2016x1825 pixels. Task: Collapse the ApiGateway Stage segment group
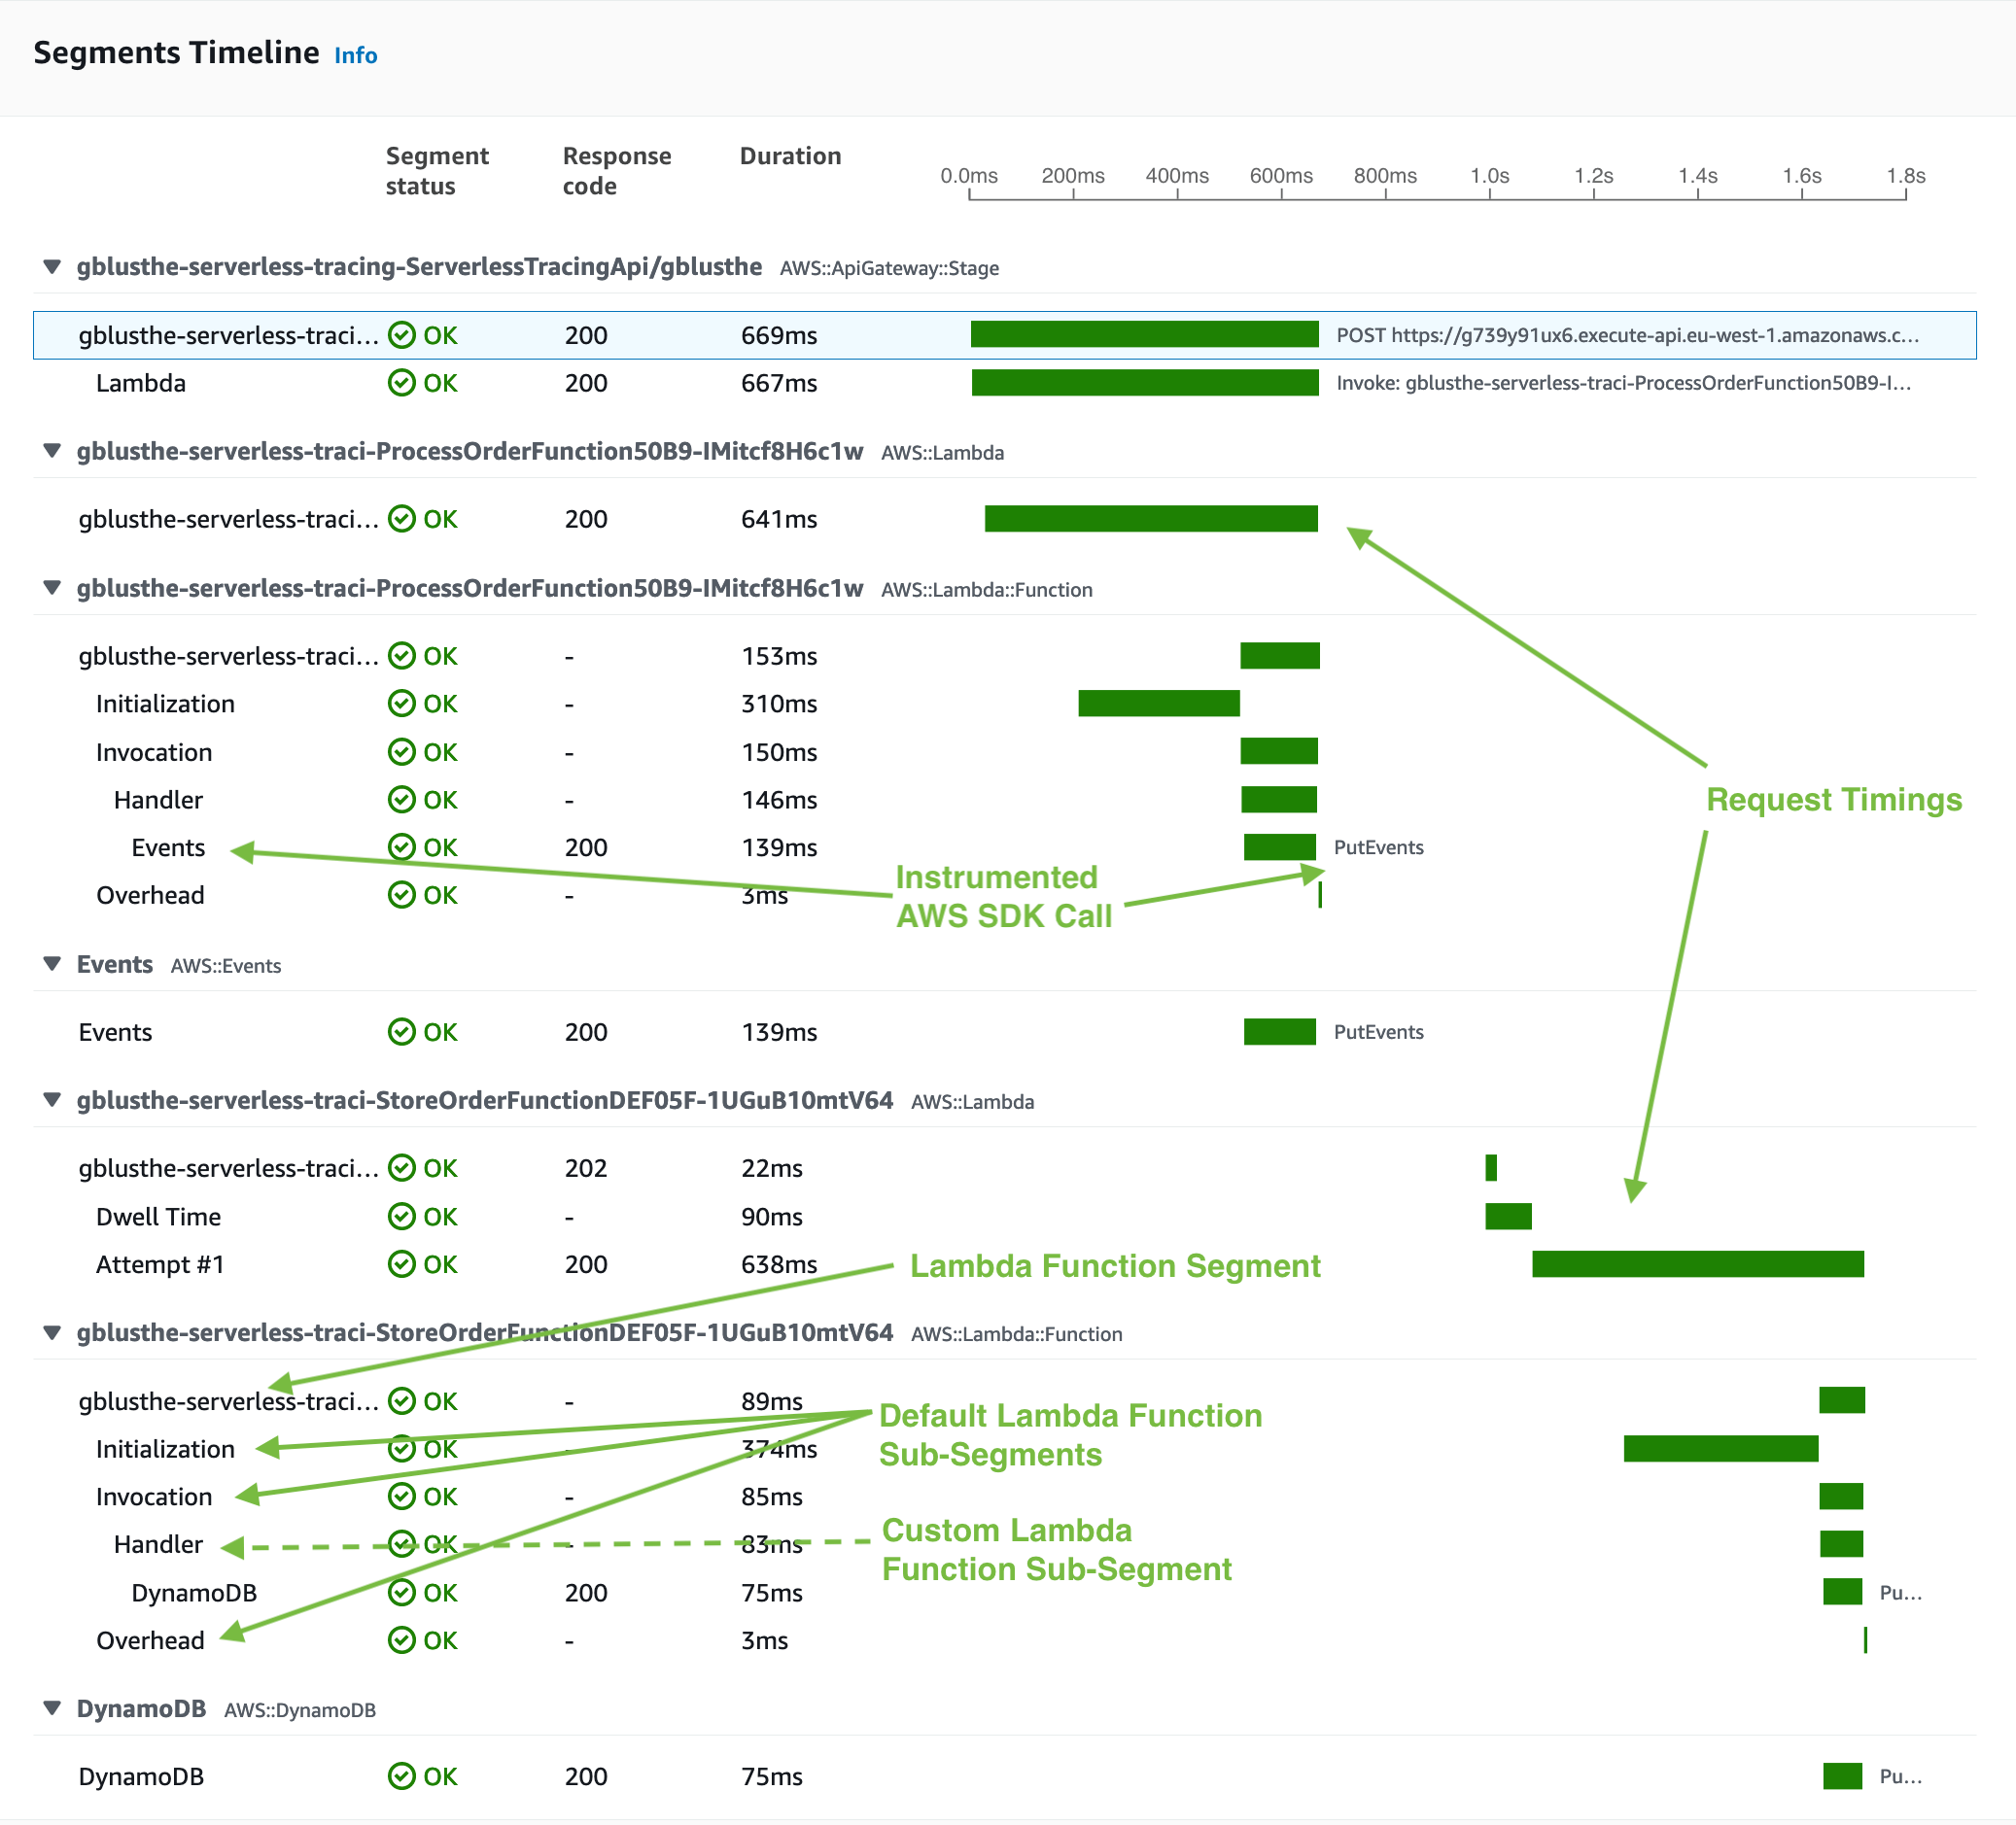[52, 268]
